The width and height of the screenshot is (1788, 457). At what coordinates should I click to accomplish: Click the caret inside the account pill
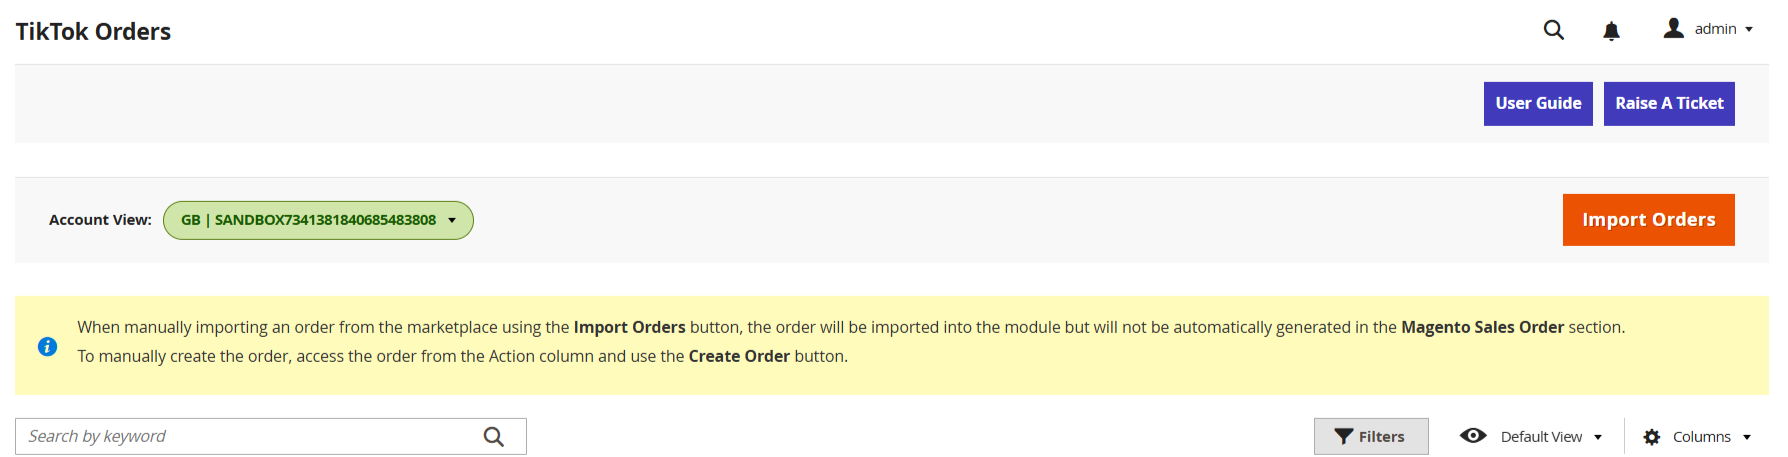pos(452,220)
